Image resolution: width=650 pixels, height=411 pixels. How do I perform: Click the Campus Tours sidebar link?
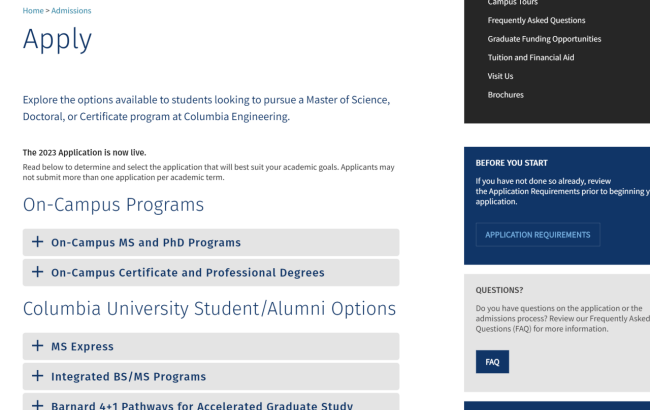coord(512,3)
